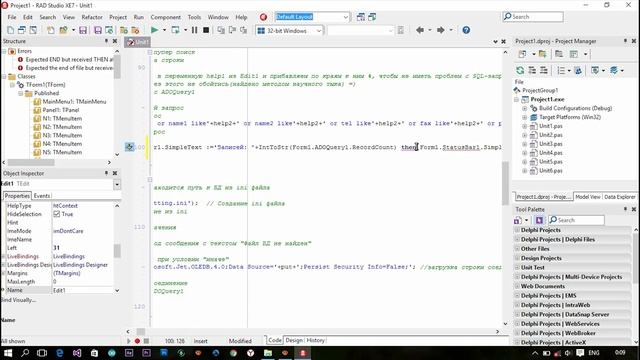640x360 pixels.
Task: Expand Unit1.pas in Project Manager
Action: 525,127
